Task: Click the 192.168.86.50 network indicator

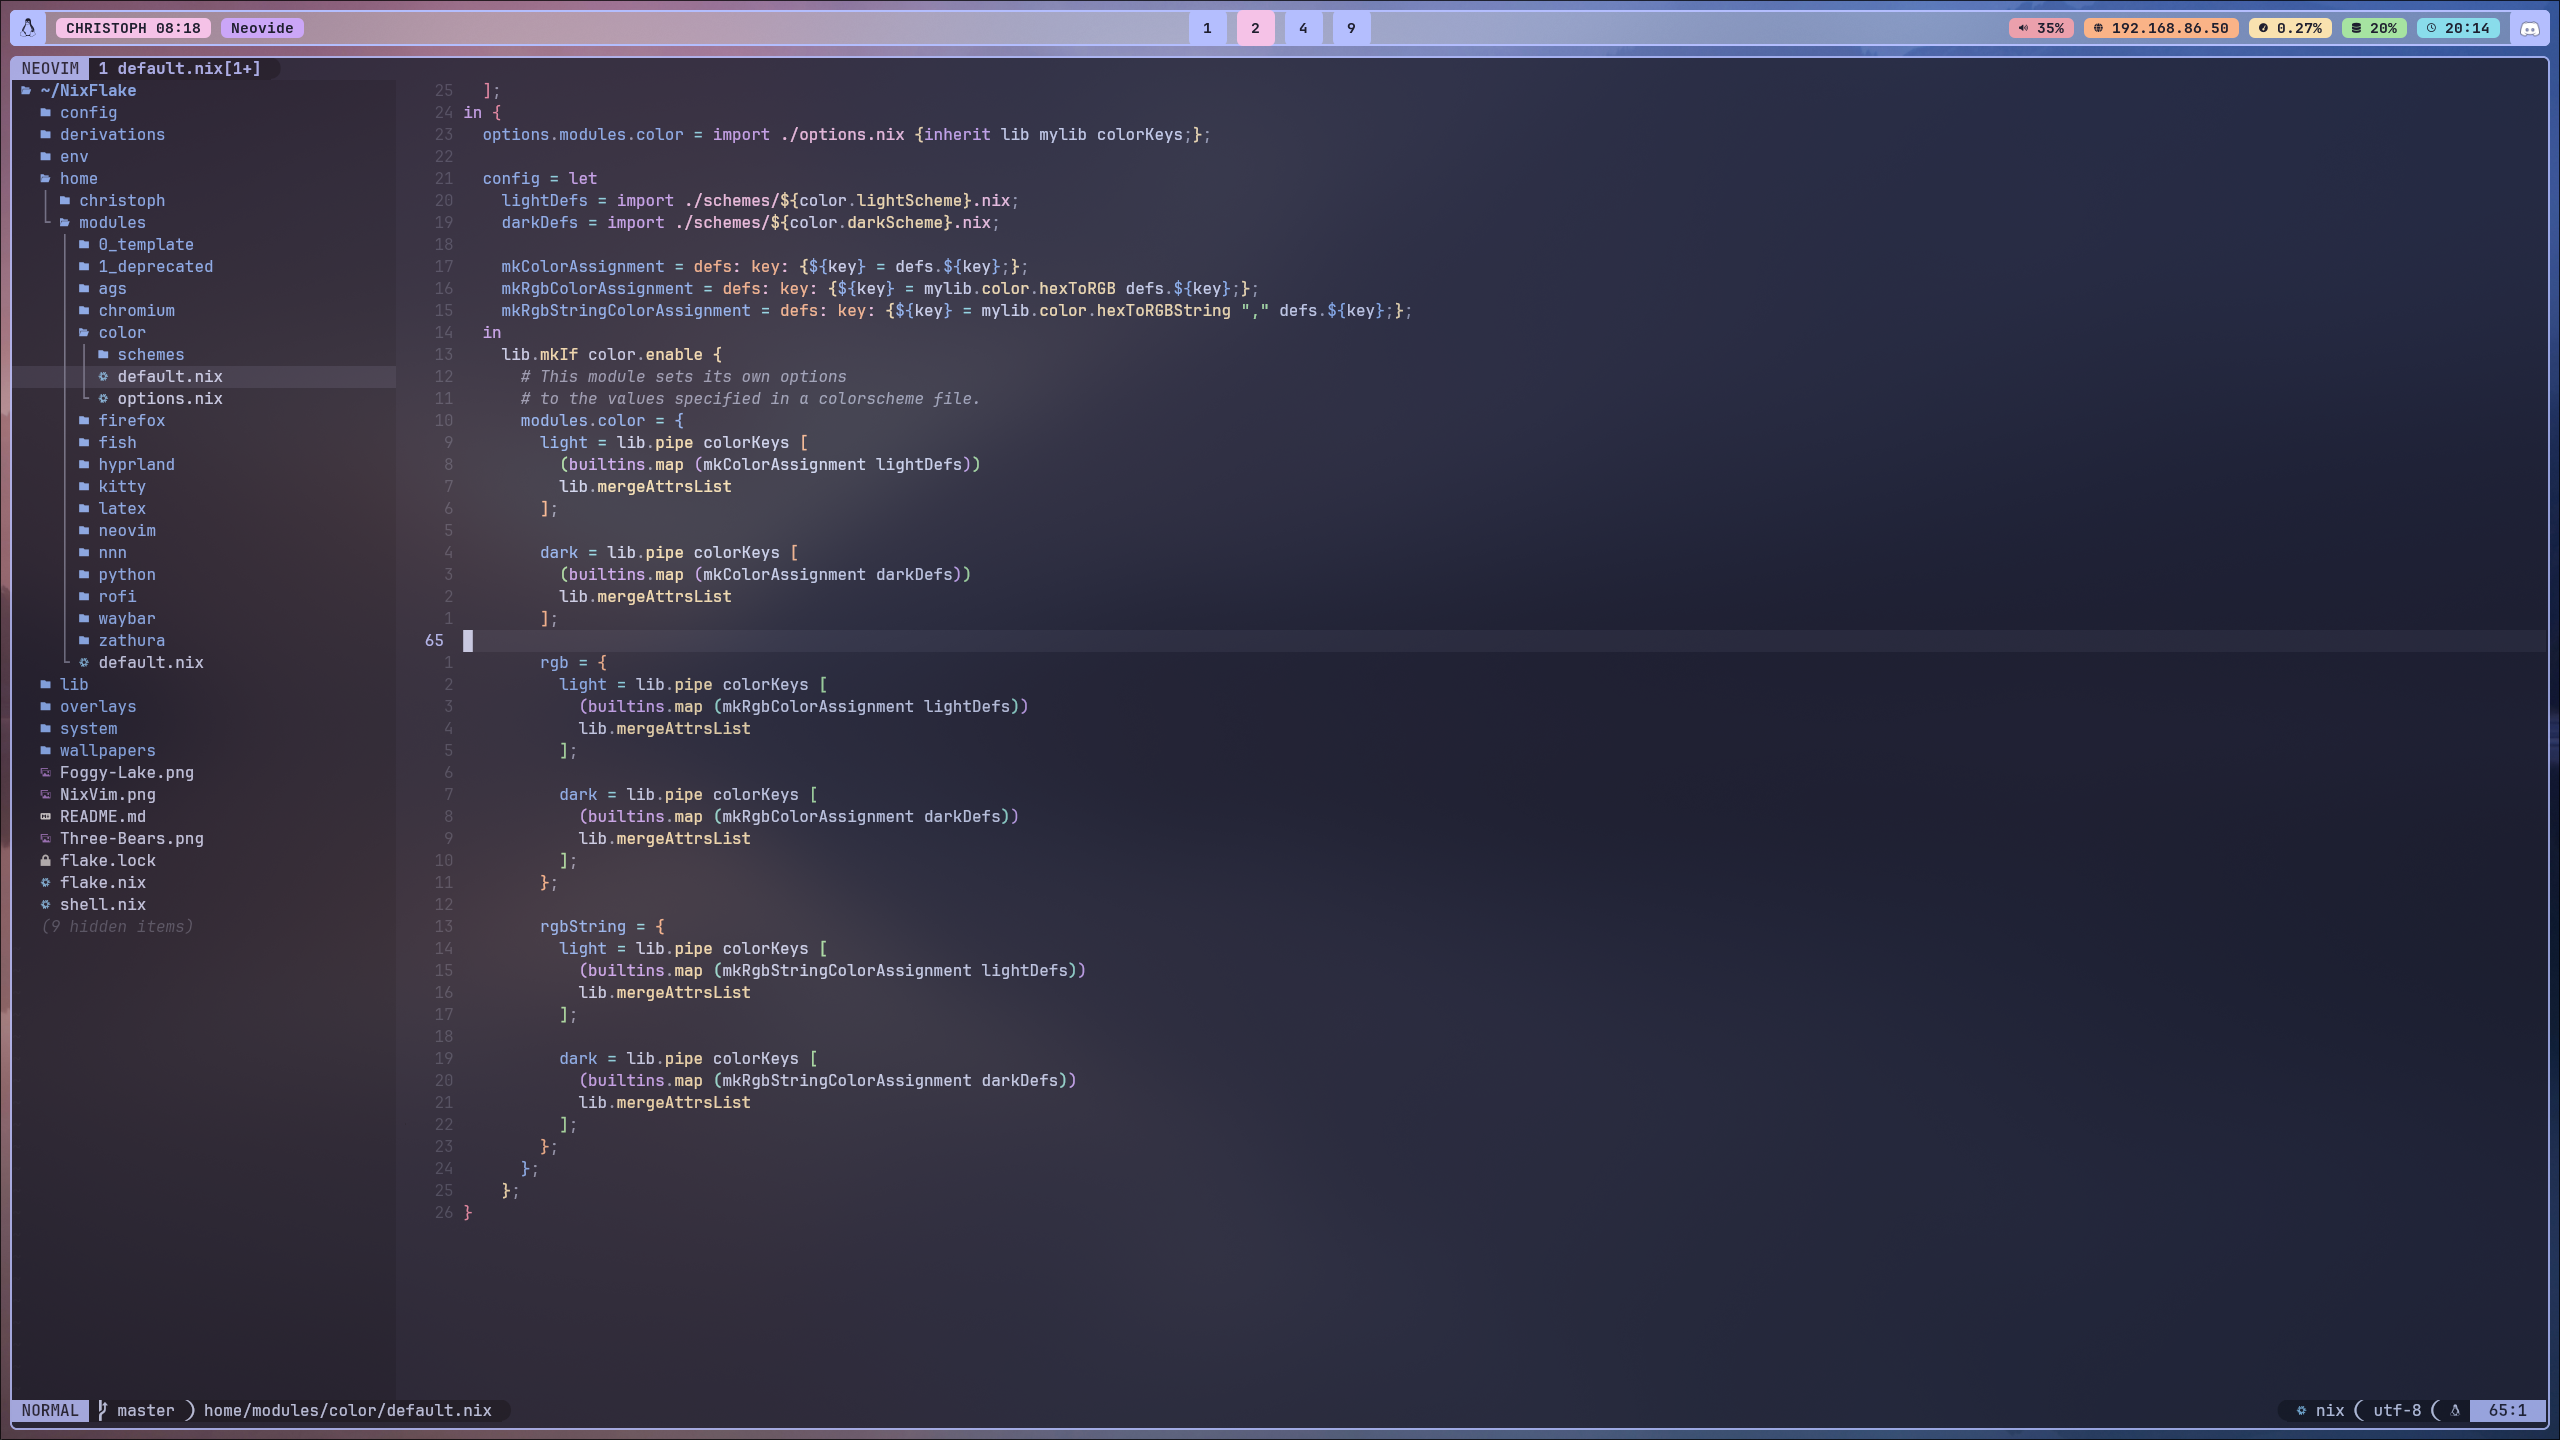Action: pos(2160,28)
